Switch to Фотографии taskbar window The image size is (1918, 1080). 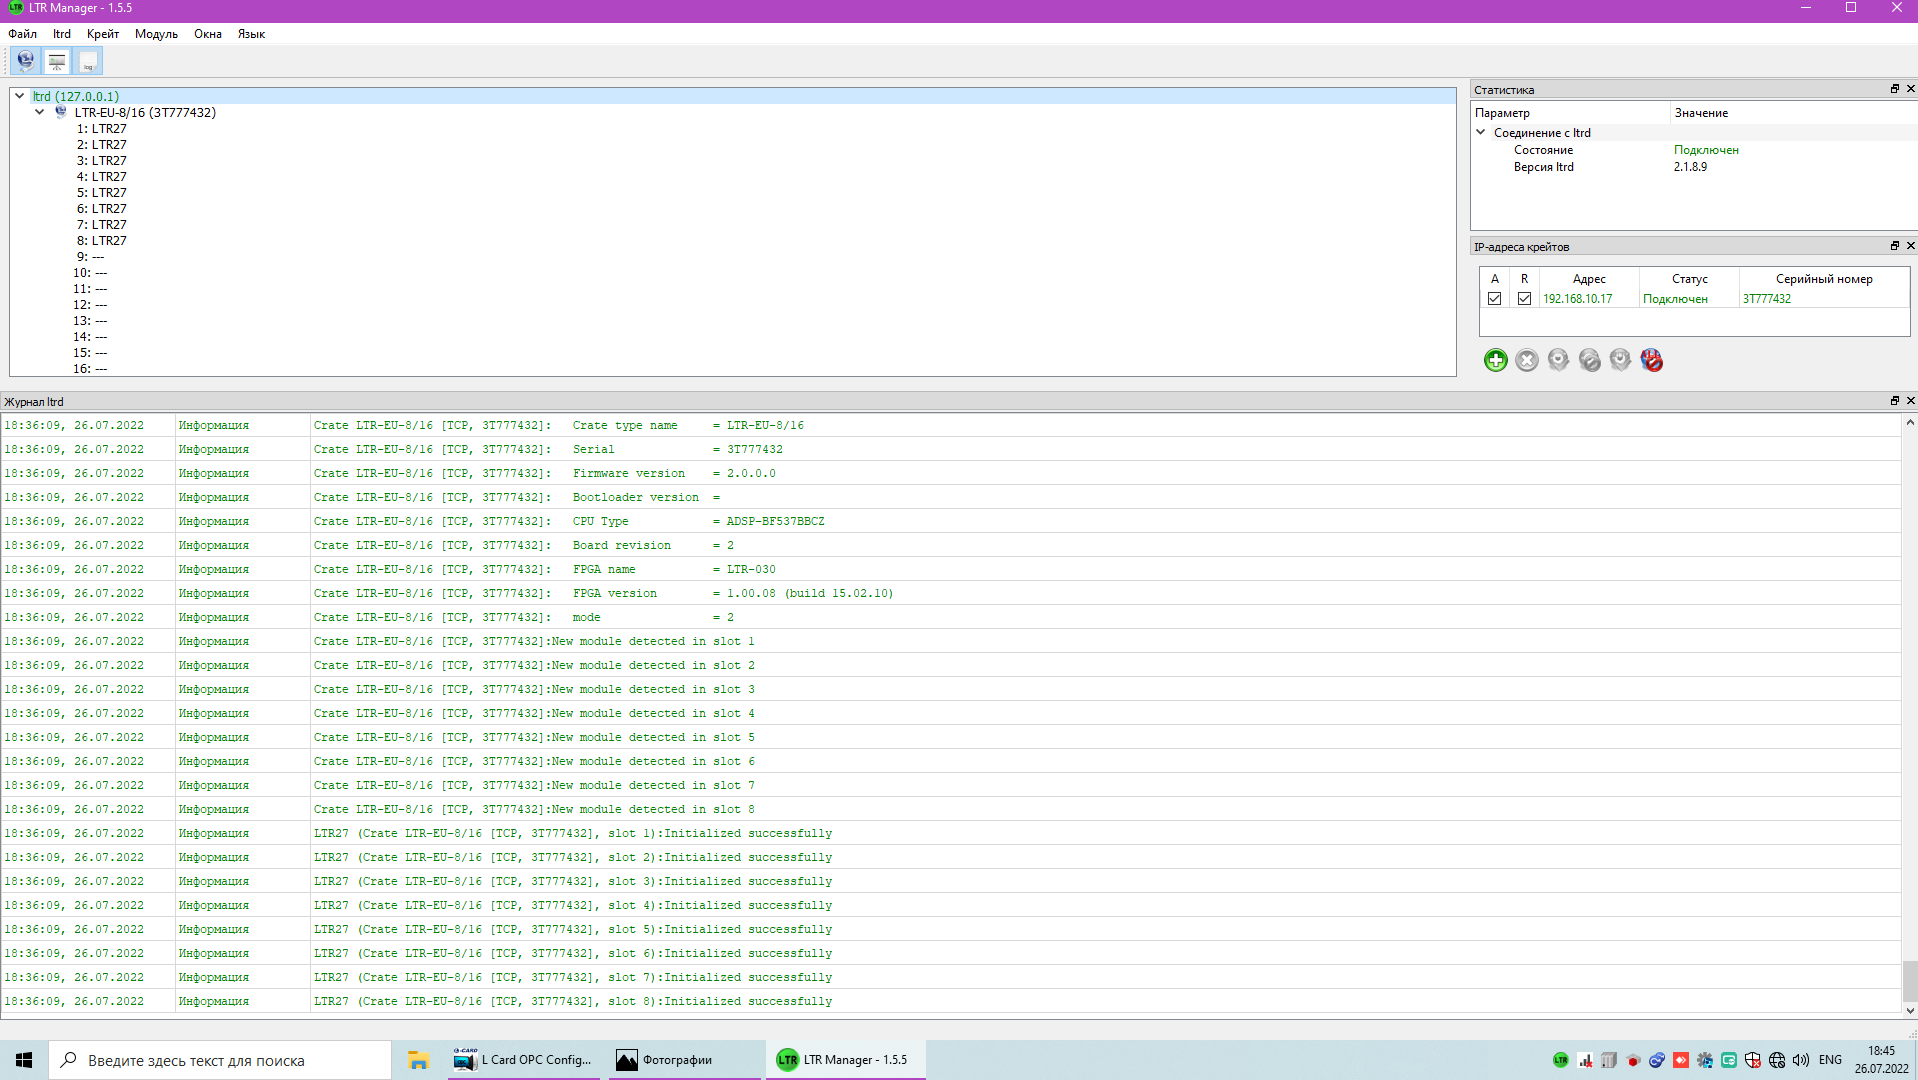684,1060
